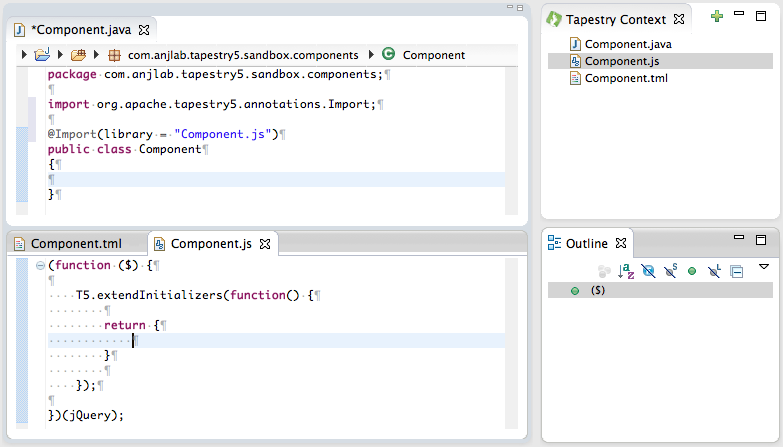Toggle Hide Fields in Outline
The width and height of the screenshot is (783, 447).
pos(648,271)
